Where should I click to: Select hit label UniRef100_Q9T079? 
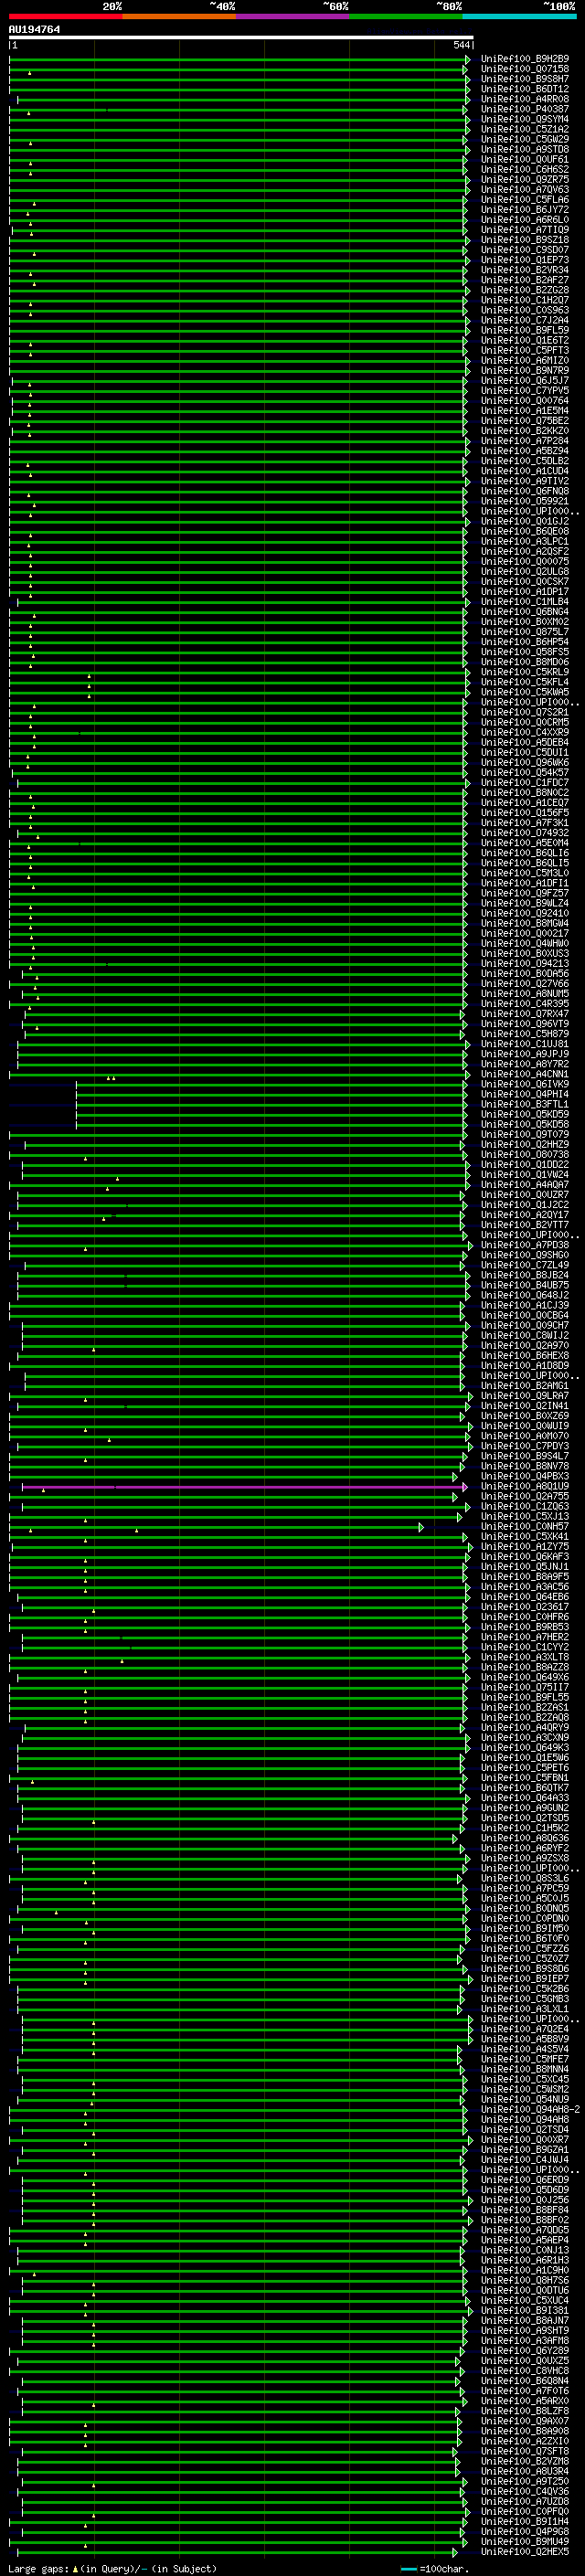tap(525, 1134)
